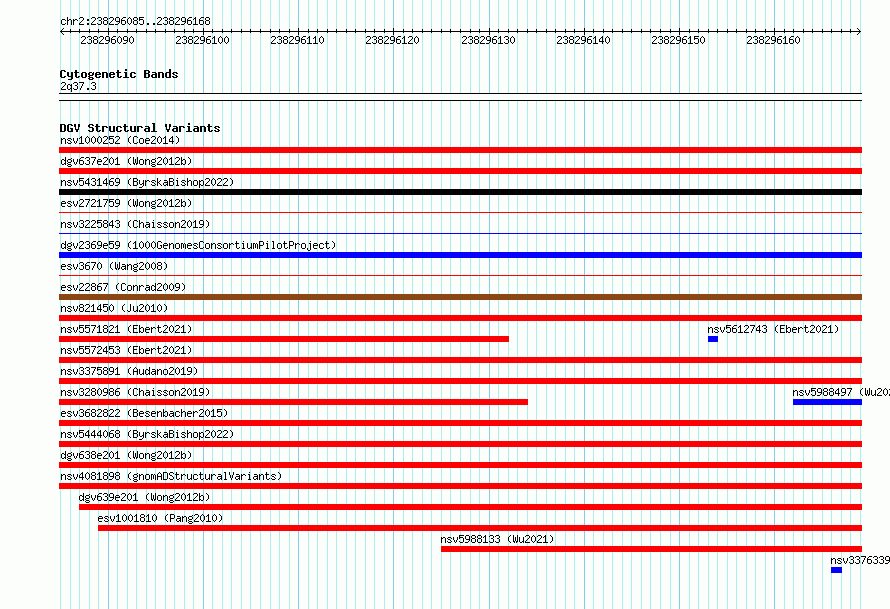Select the red bar under nsv821450
Screen dimensions: 890x609
(x=460, y=318)
